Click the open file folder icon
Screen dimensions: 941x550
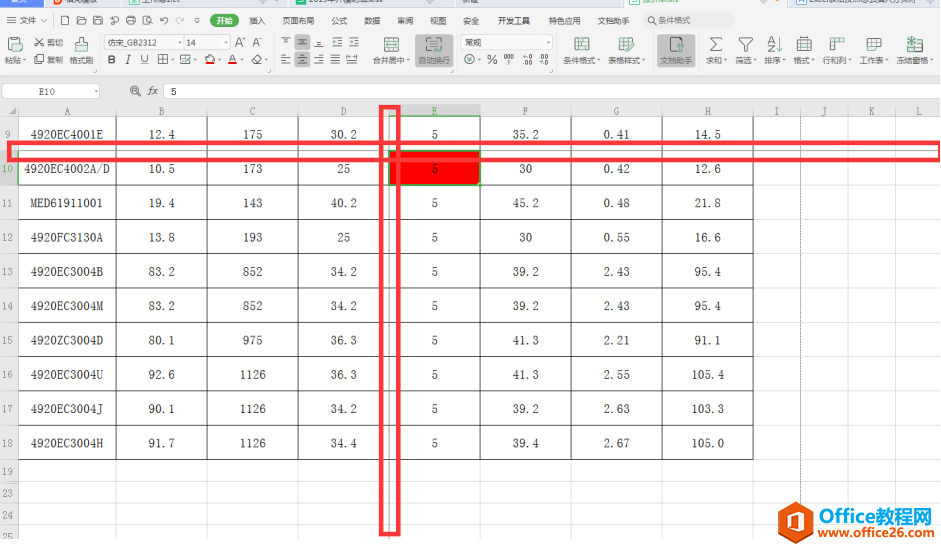(82, 20)
